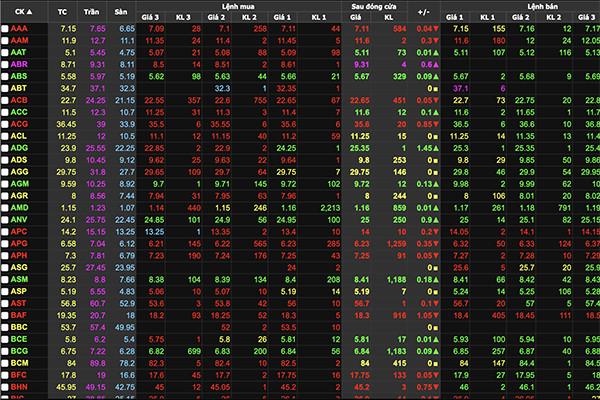
Task: Enable the checkbox beside AGG
Action: tap(5, 172)
